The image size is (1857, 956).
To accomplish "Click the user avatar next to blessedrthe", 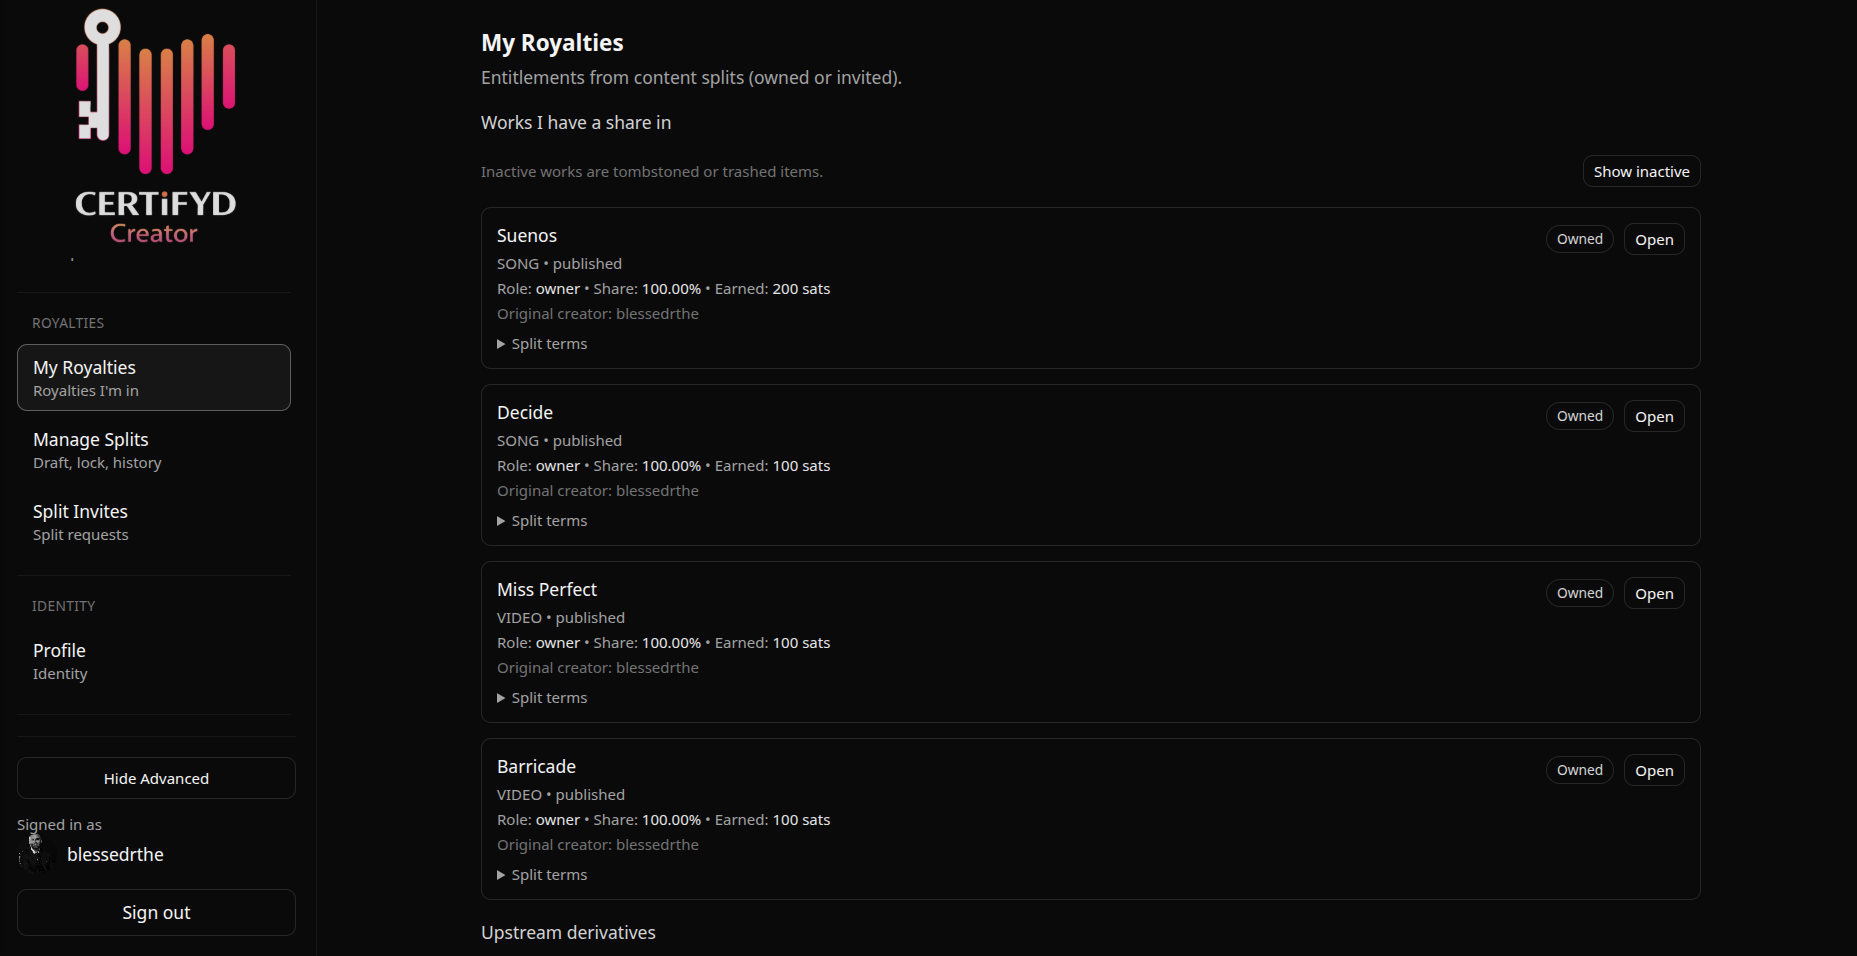I will (36, 853).
